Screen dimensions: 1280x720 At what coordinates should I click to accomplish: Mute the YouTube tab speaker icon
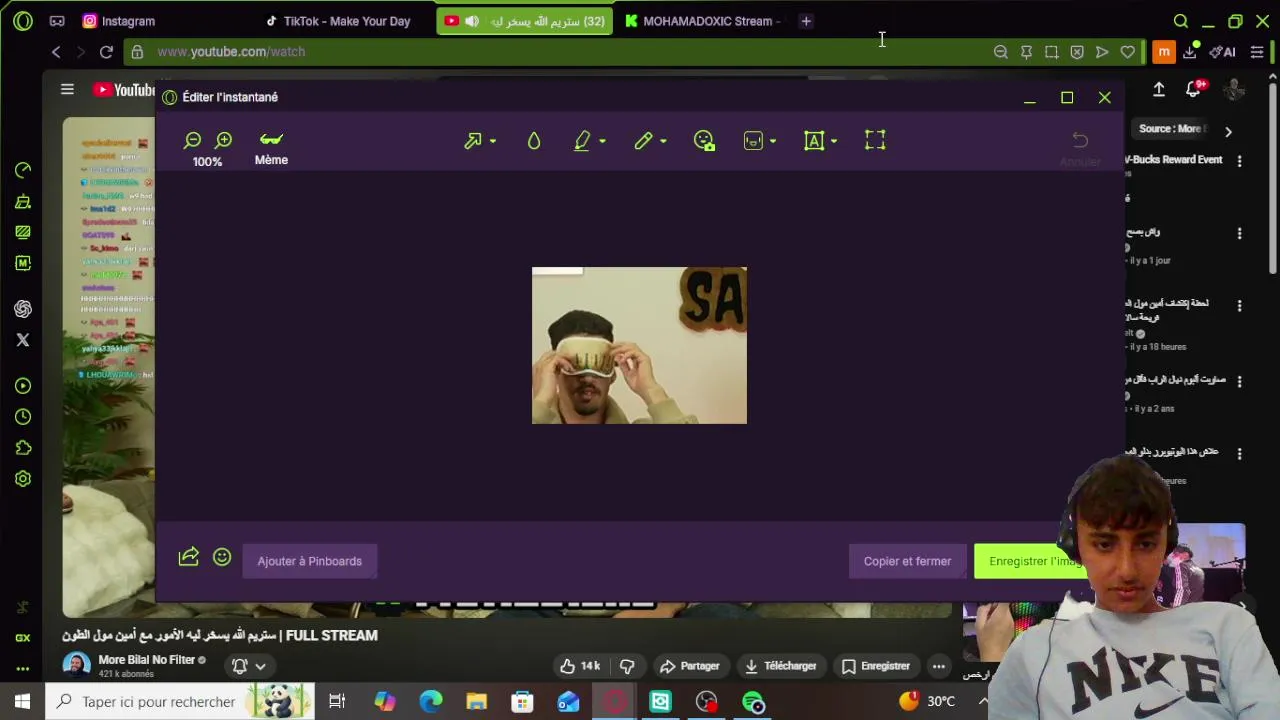click(472, 21)
